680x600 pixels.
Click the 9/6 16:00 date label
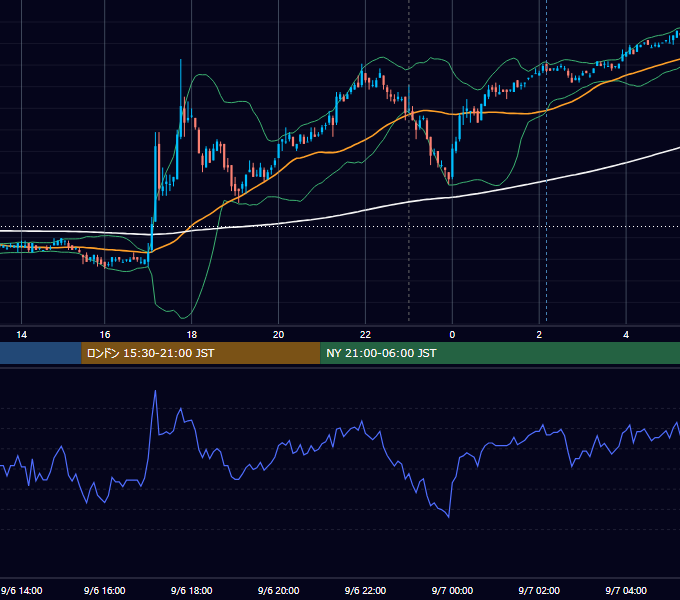[105, 590]
